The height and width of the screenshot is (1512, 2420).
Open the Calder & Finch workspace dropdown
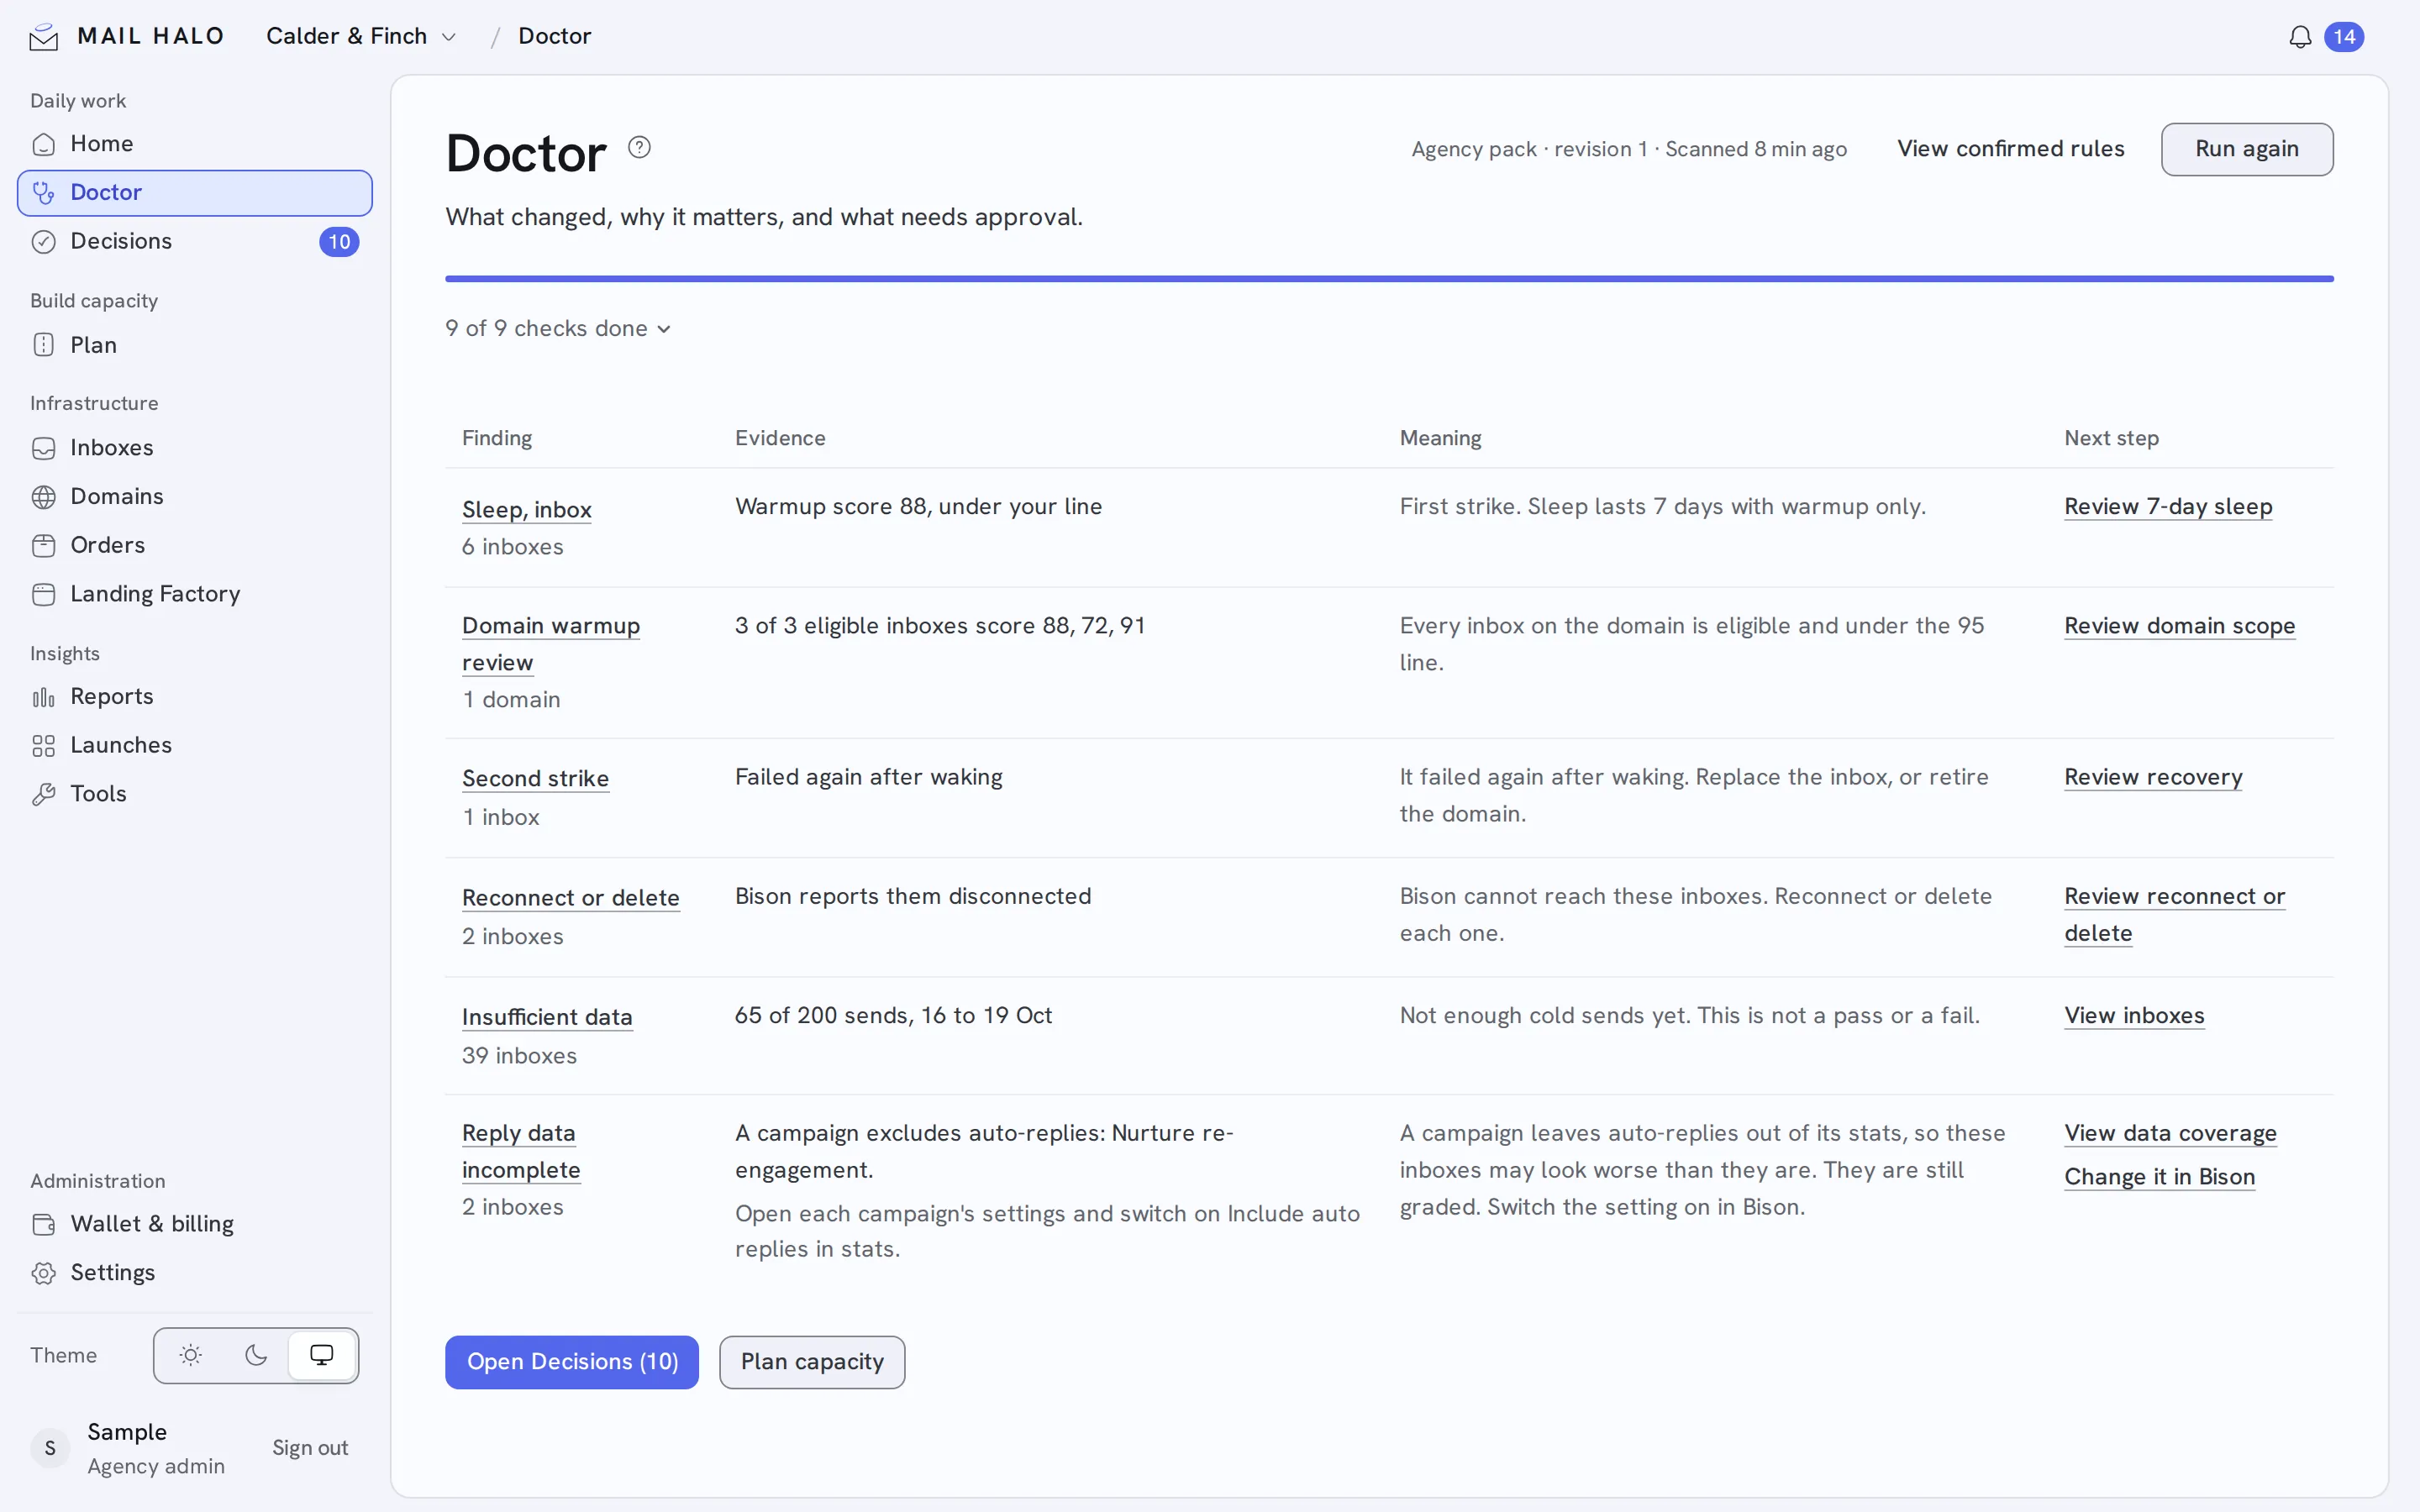pos(361,36)
